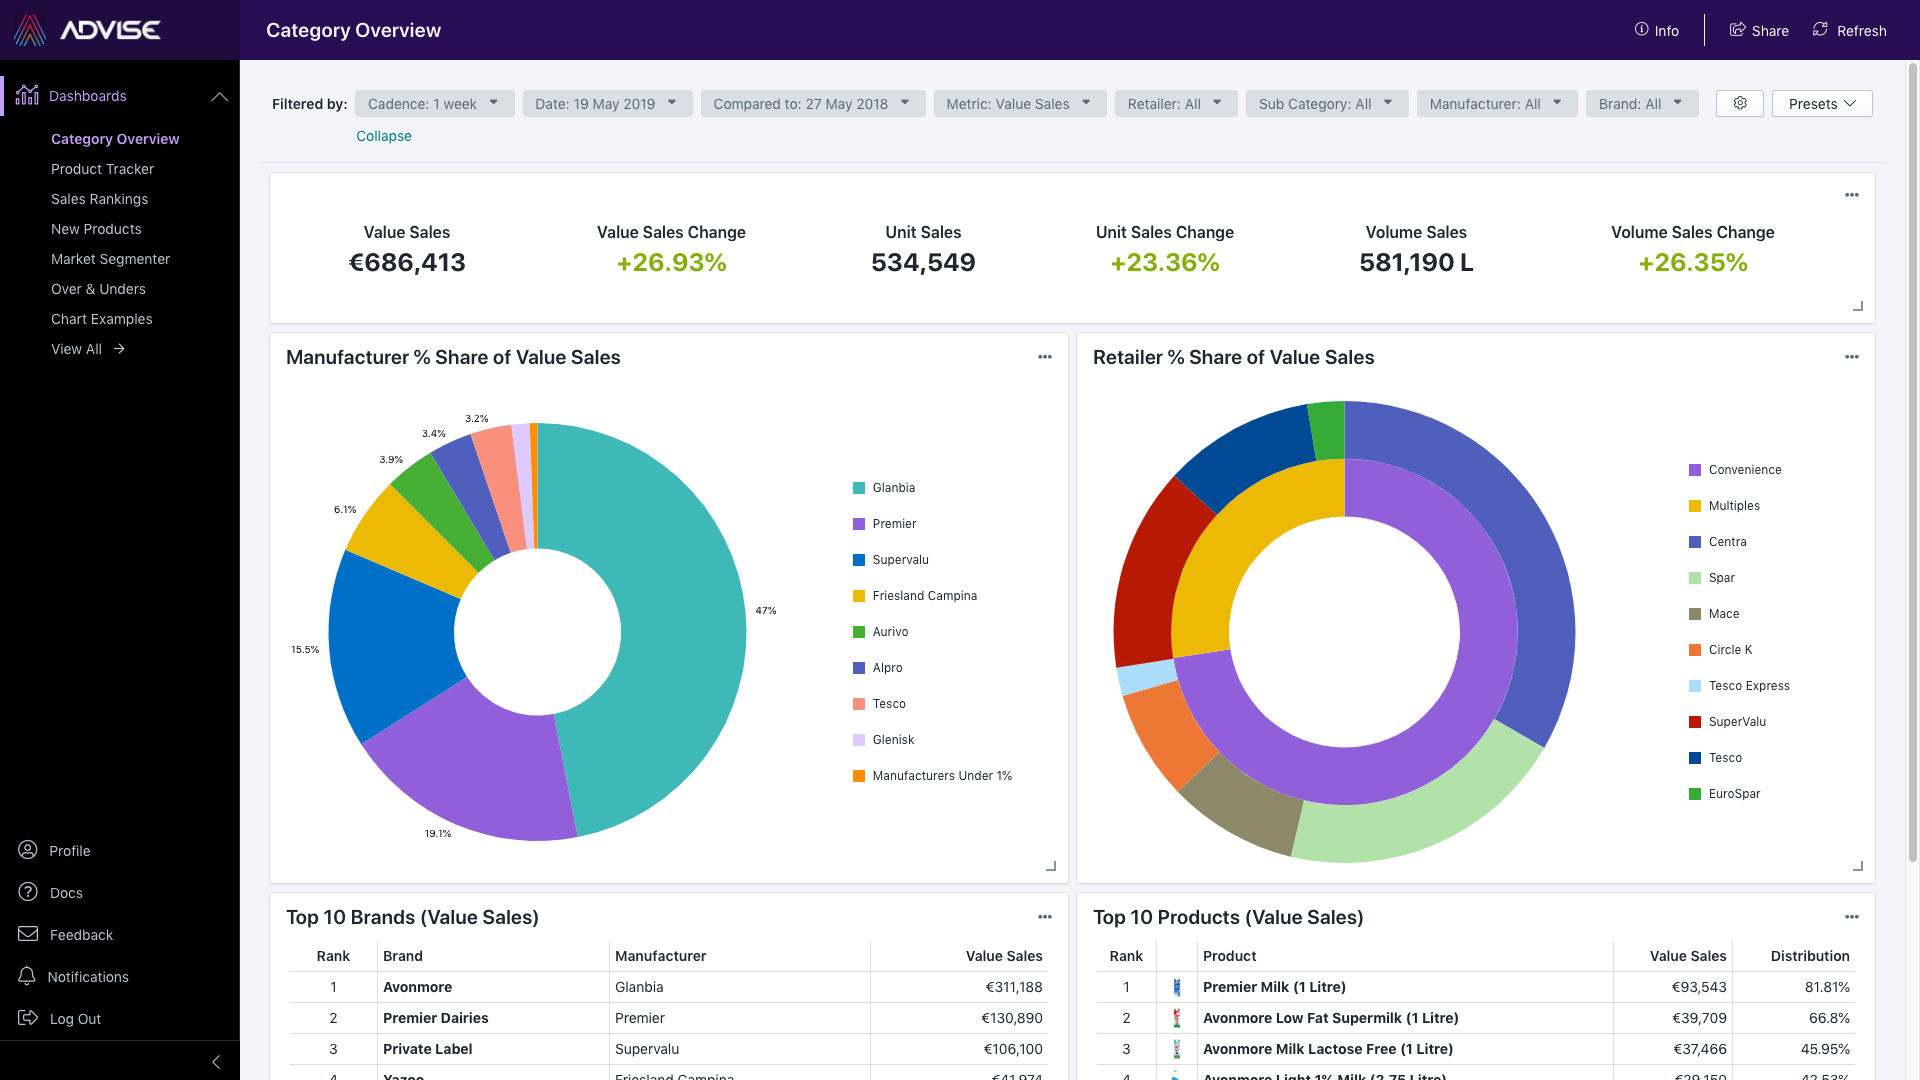
Task: Switch to the Sales Rankings dashboard
Action: (x=99, y=199)
